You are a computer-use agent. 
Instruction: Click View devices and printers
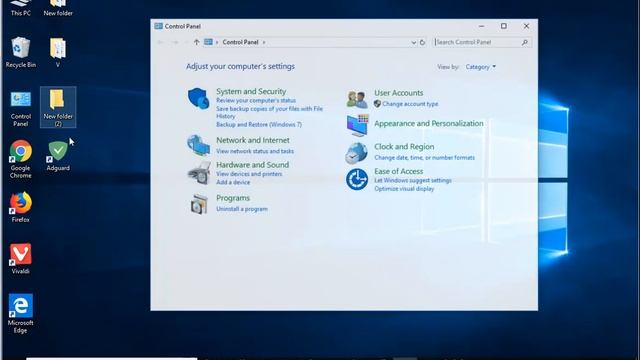tap(249, 174)
